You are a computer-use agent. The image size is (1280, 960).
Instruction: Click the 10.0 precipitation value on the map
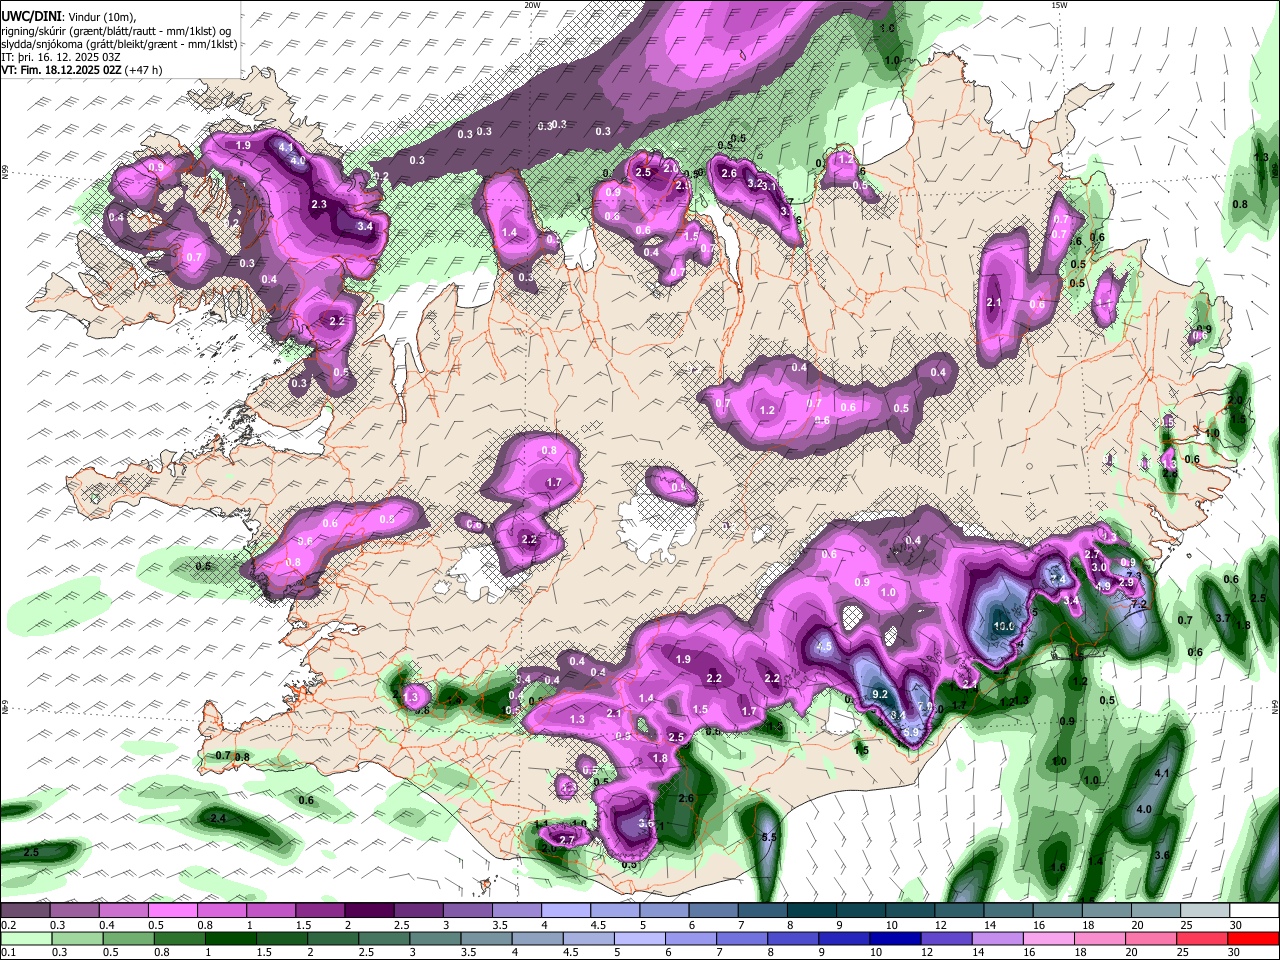[1004, 626]
